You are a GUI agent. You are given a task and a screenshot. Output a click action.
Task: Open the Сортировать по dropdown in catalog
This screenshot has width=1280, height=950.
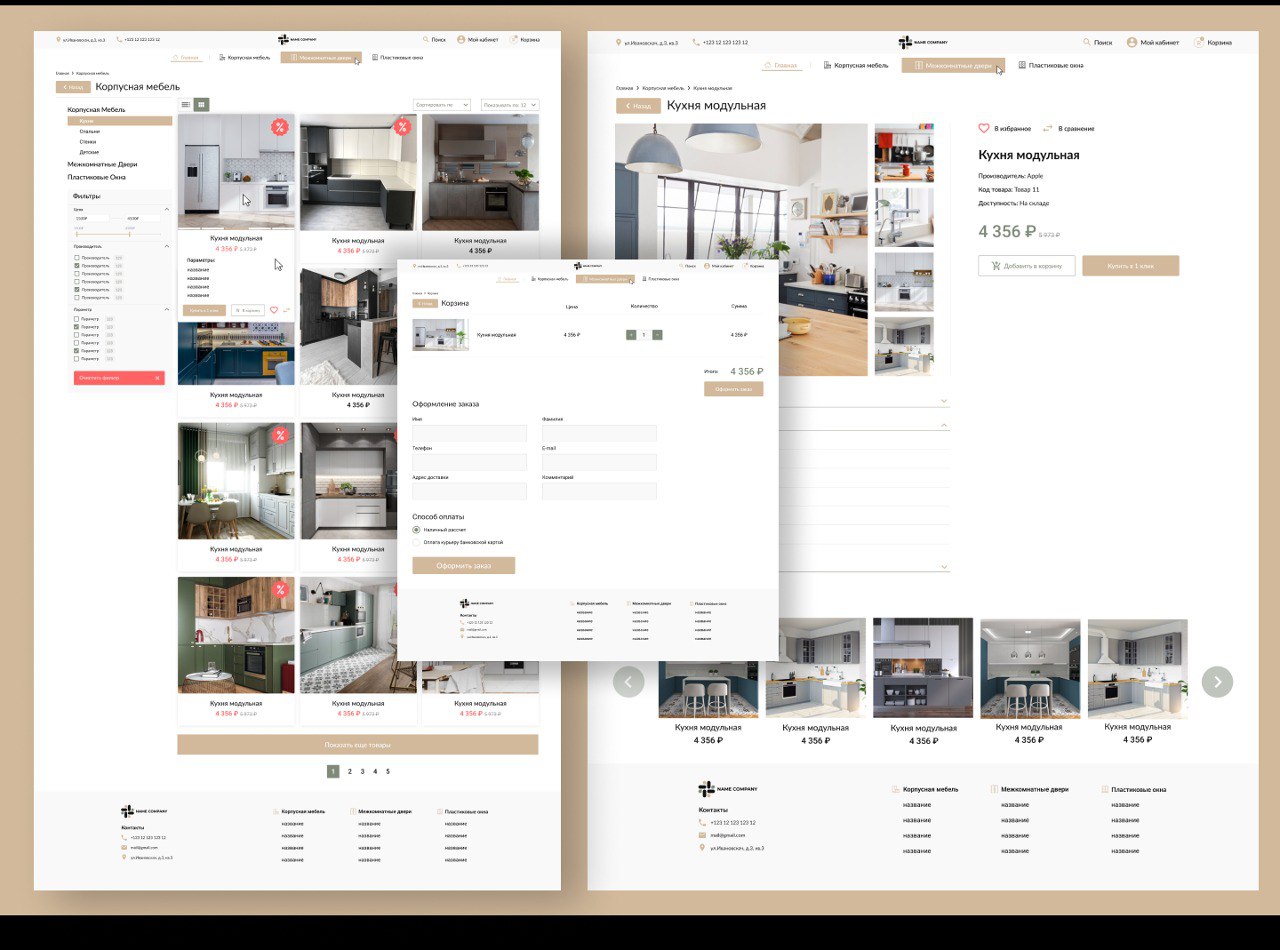point(441,104)
